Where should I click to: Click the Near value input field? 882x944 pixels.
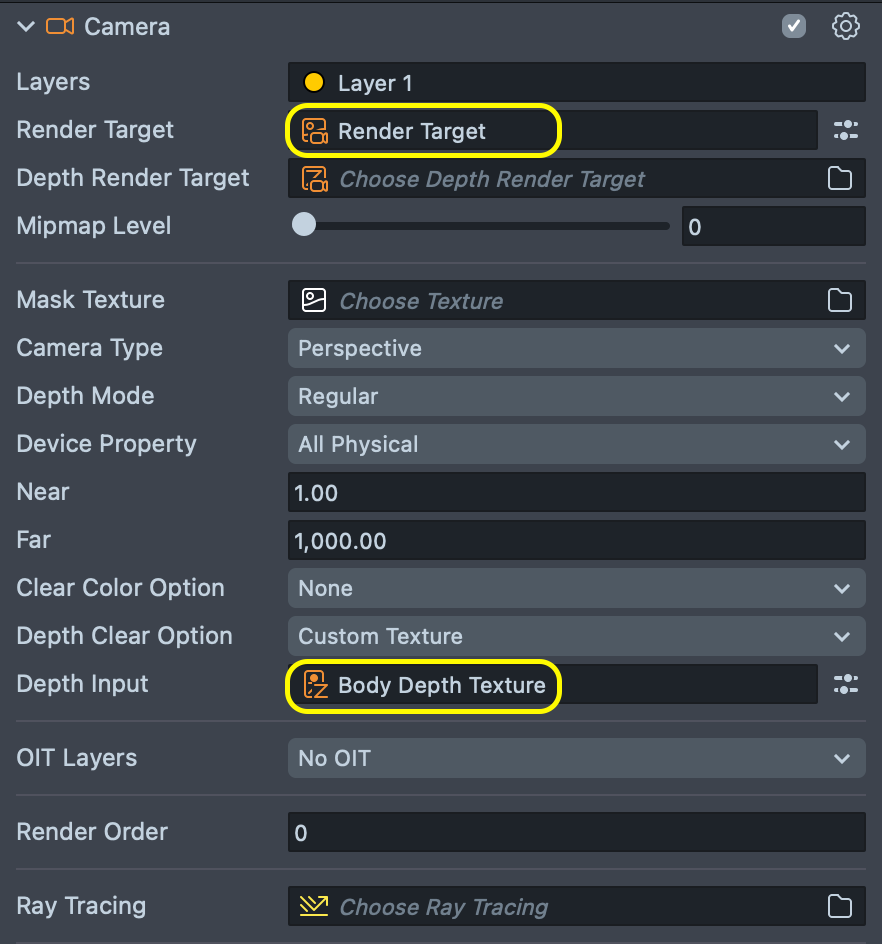576,492
